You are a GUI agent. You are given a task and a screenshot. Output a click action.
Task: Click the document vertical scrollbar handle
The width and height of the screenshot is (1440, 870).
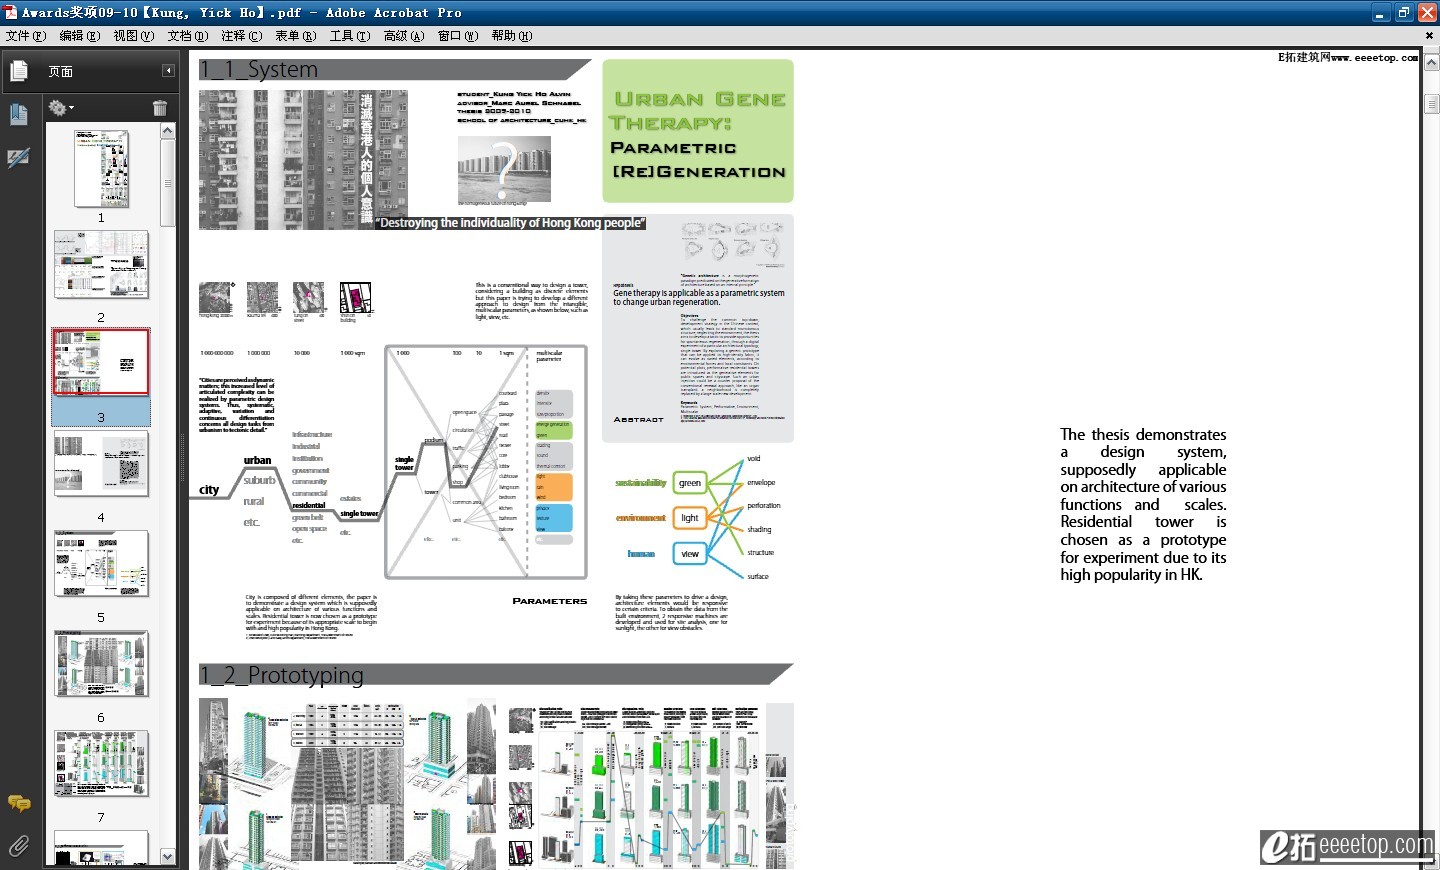1431,104
